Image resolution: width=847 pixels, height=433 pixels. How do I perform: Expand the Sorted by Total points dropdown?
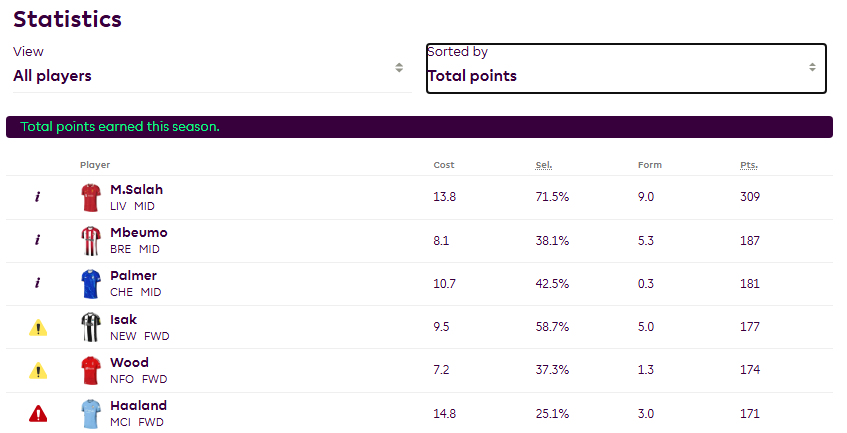coord(626,68)
